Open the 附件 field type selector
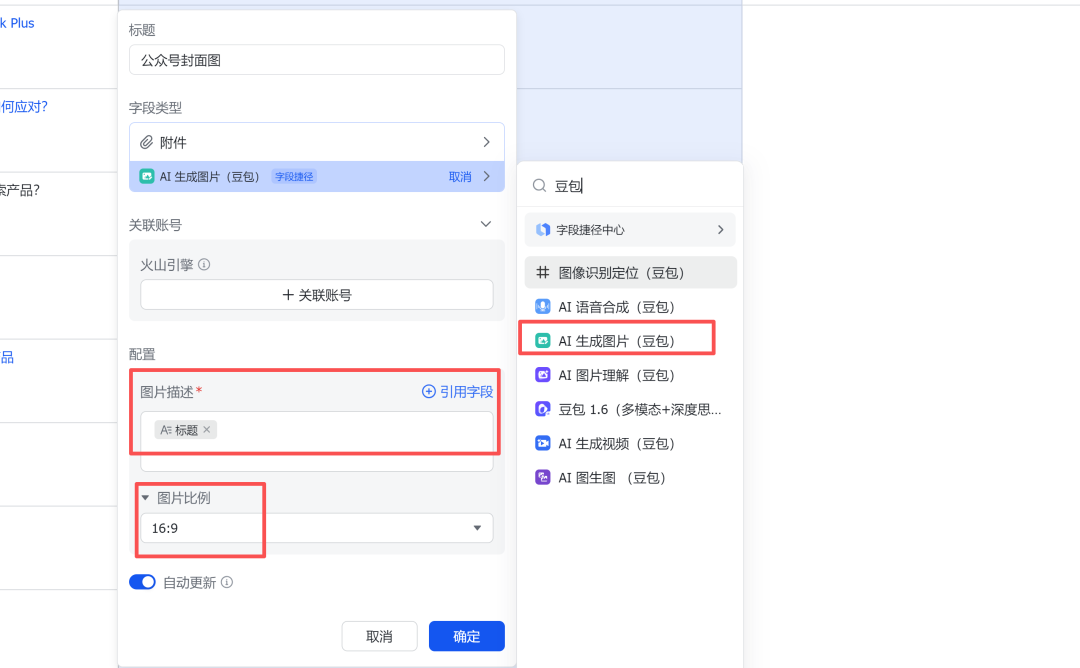The width and height of the screenshot is (1080, 668). [x=316, y=142]
